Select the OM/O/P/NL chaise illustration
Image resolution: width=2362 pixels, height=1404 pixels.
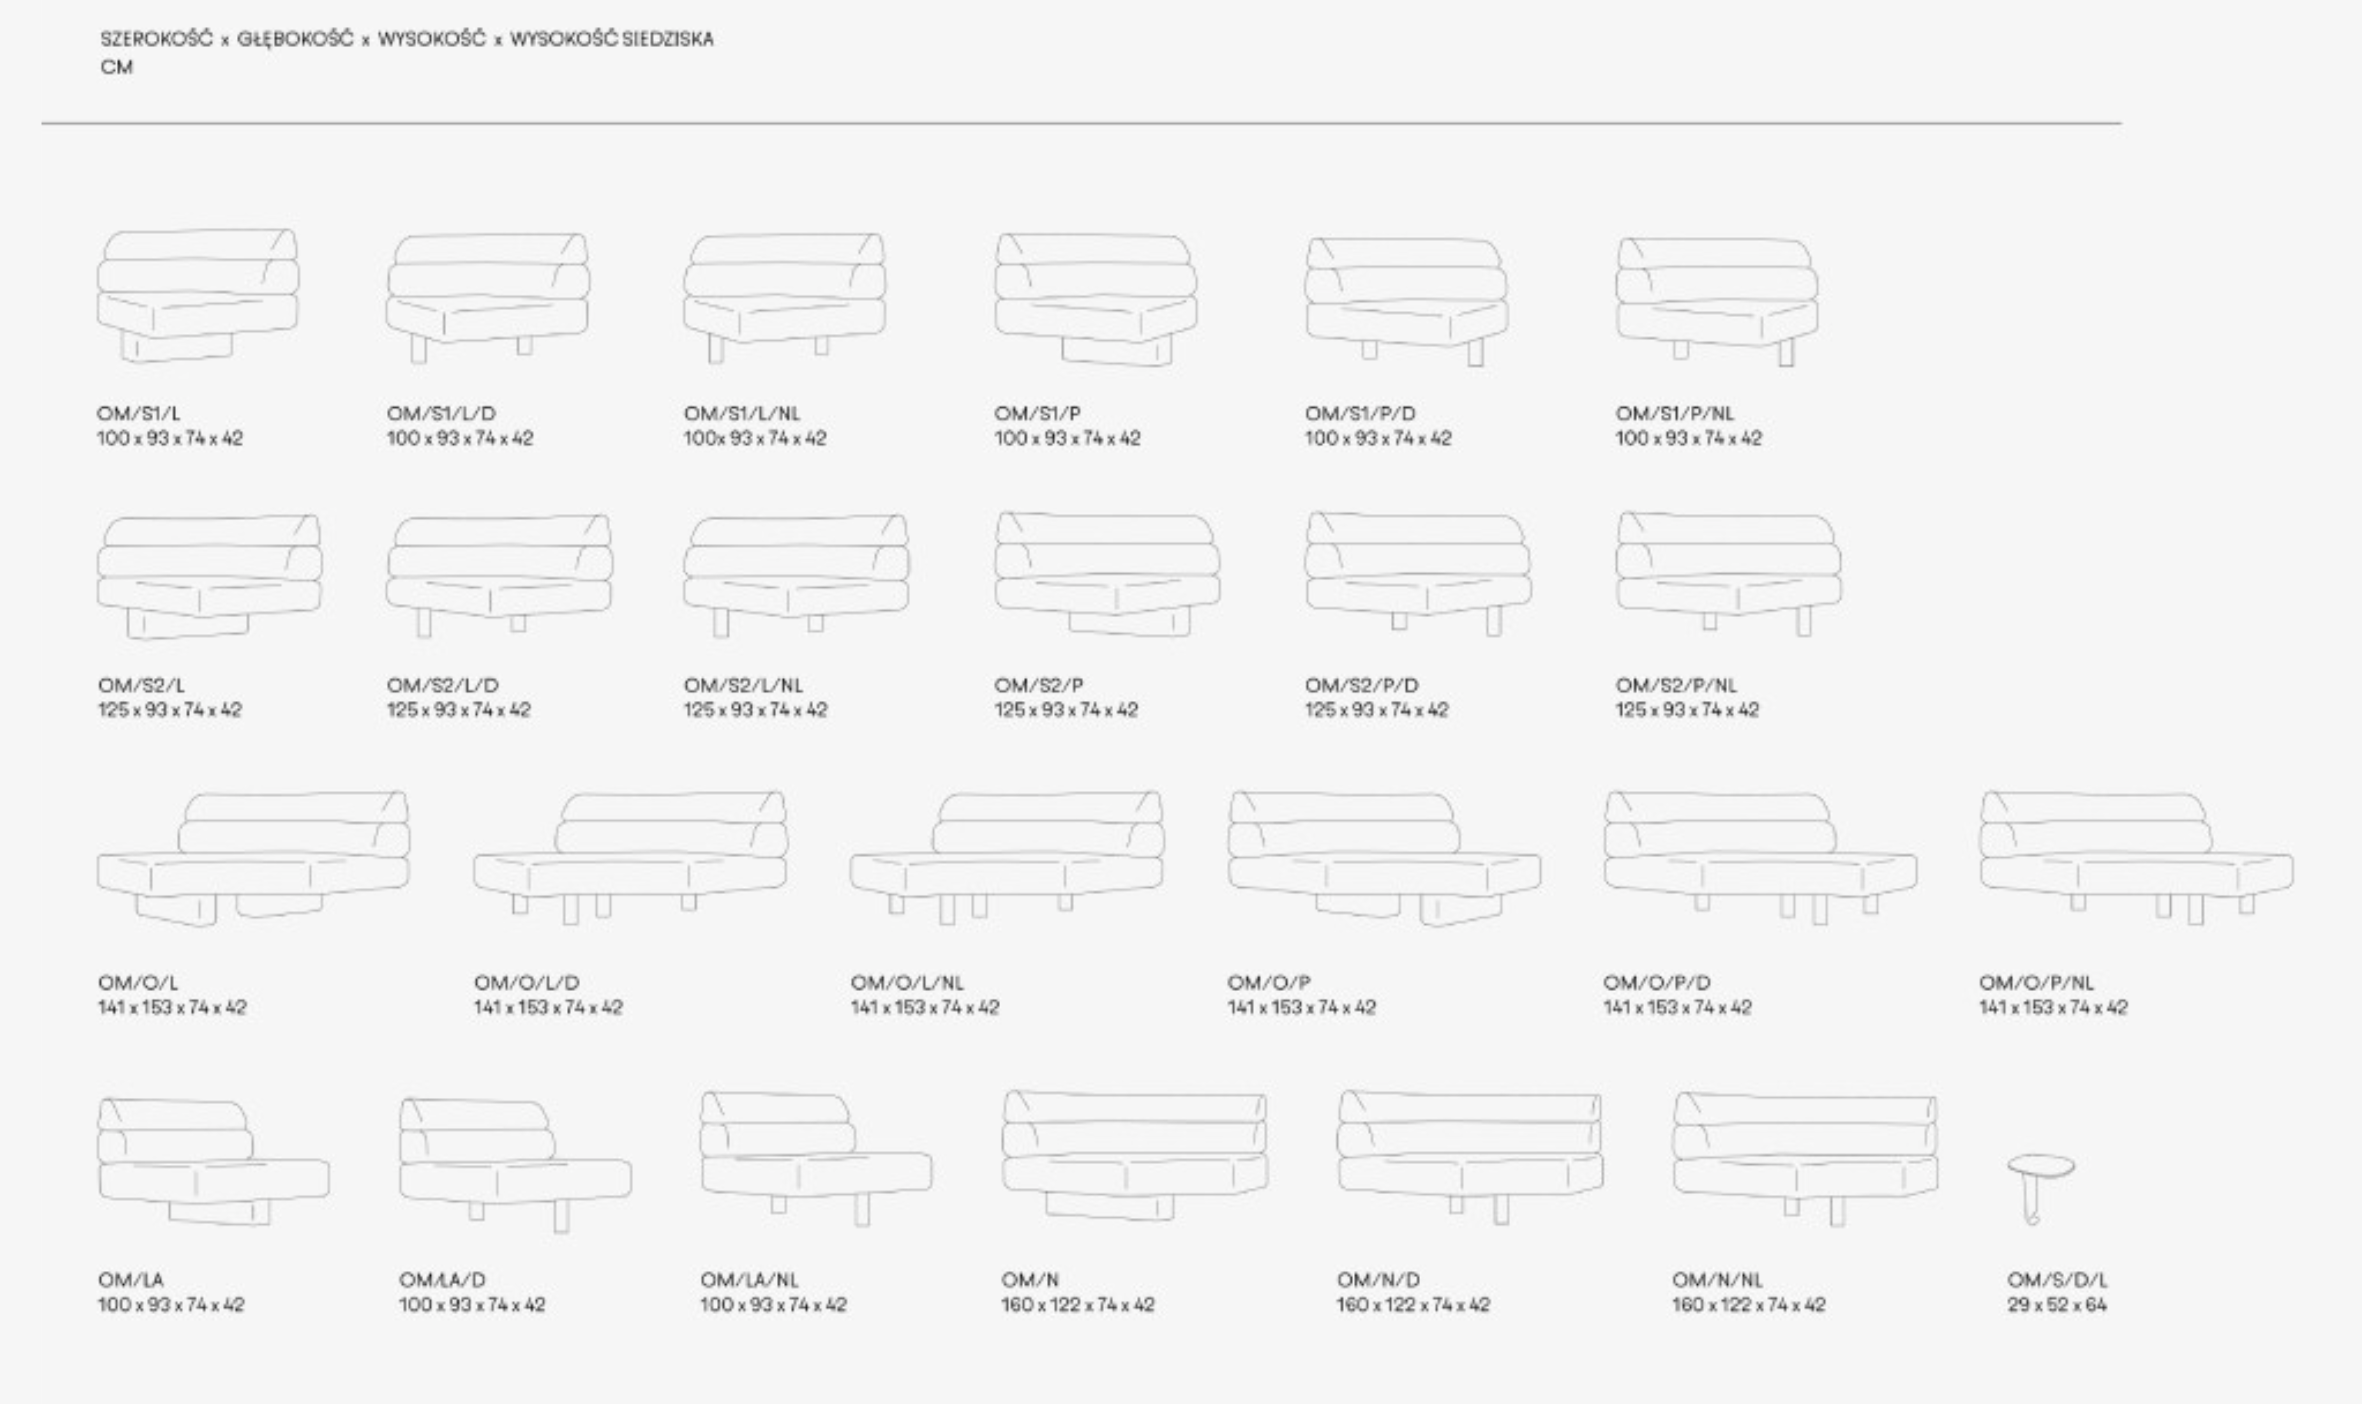2137,857
